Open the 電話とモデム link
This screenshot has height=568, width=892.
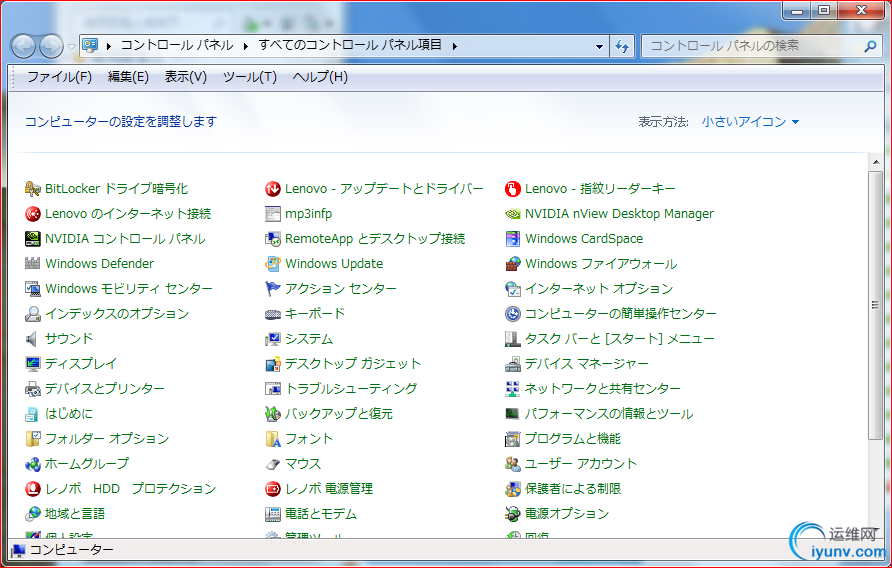coord(321,514)
